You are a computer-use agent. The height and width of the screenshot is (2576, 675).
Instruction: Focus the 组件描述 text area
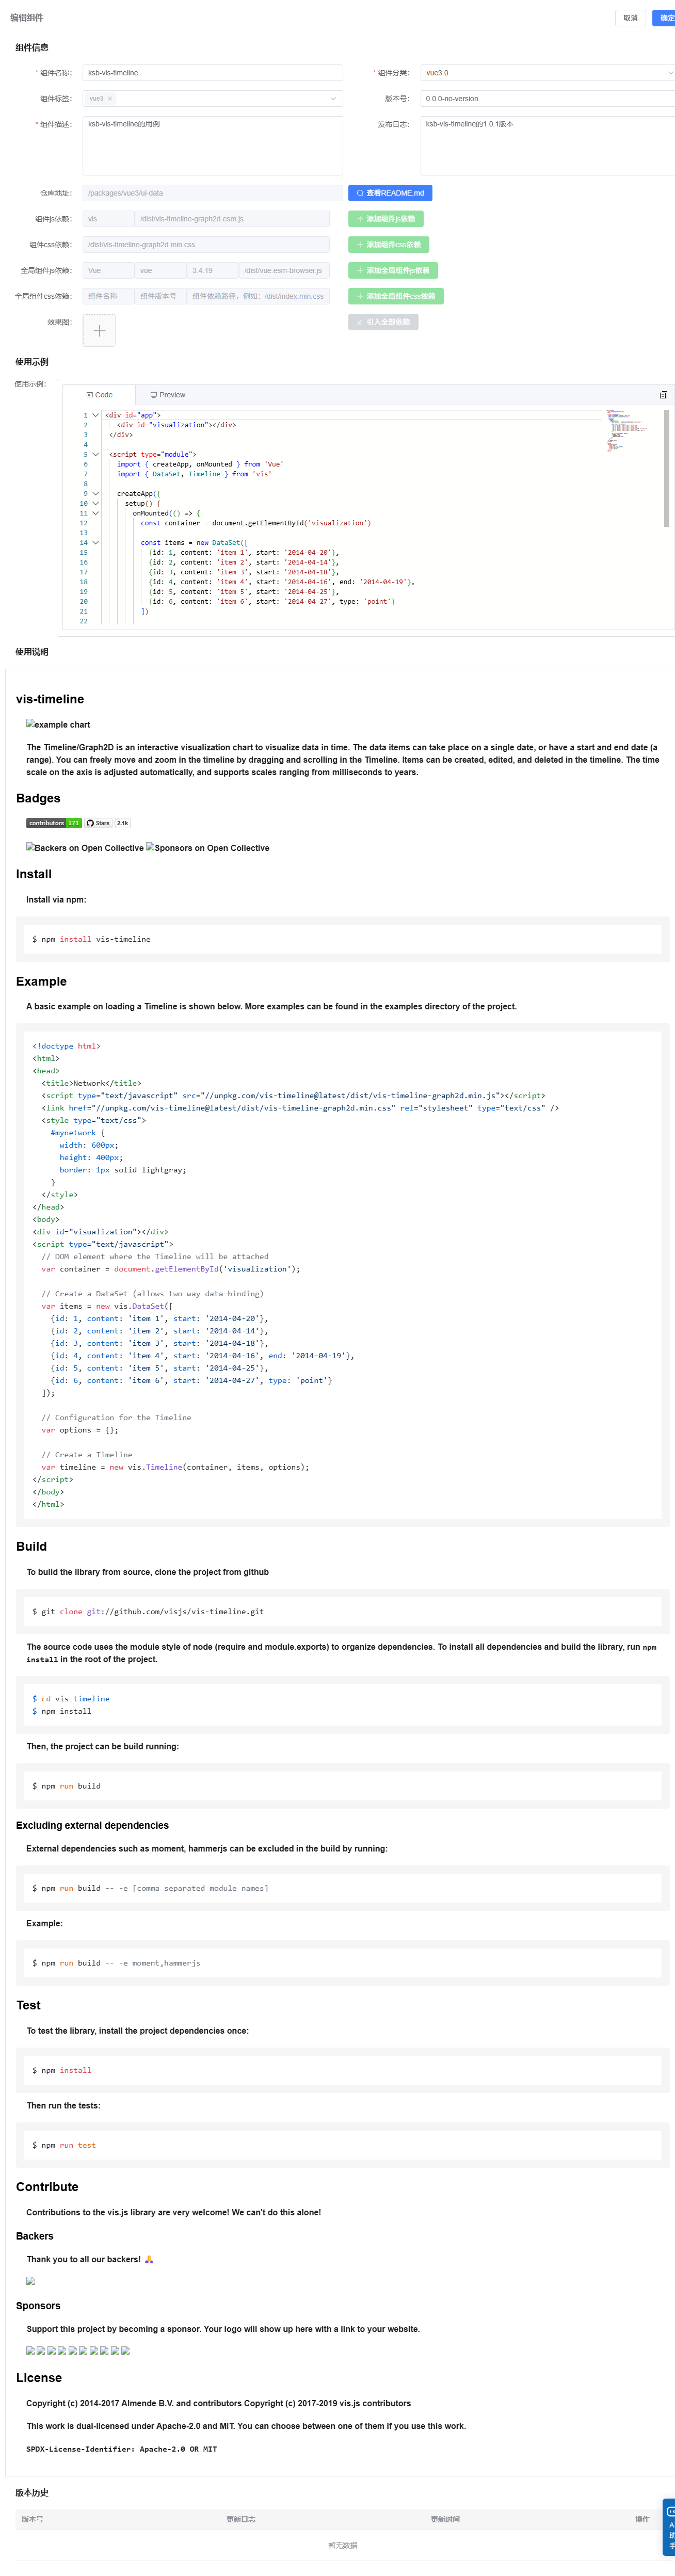point(212,146)
